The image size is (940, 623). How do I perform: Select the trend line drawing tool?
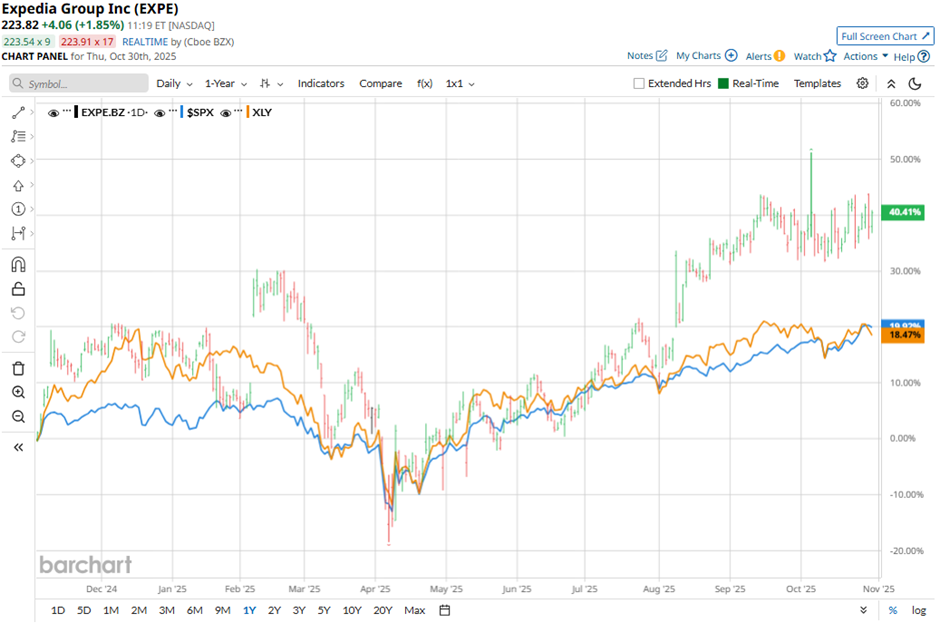pos(18,113)
